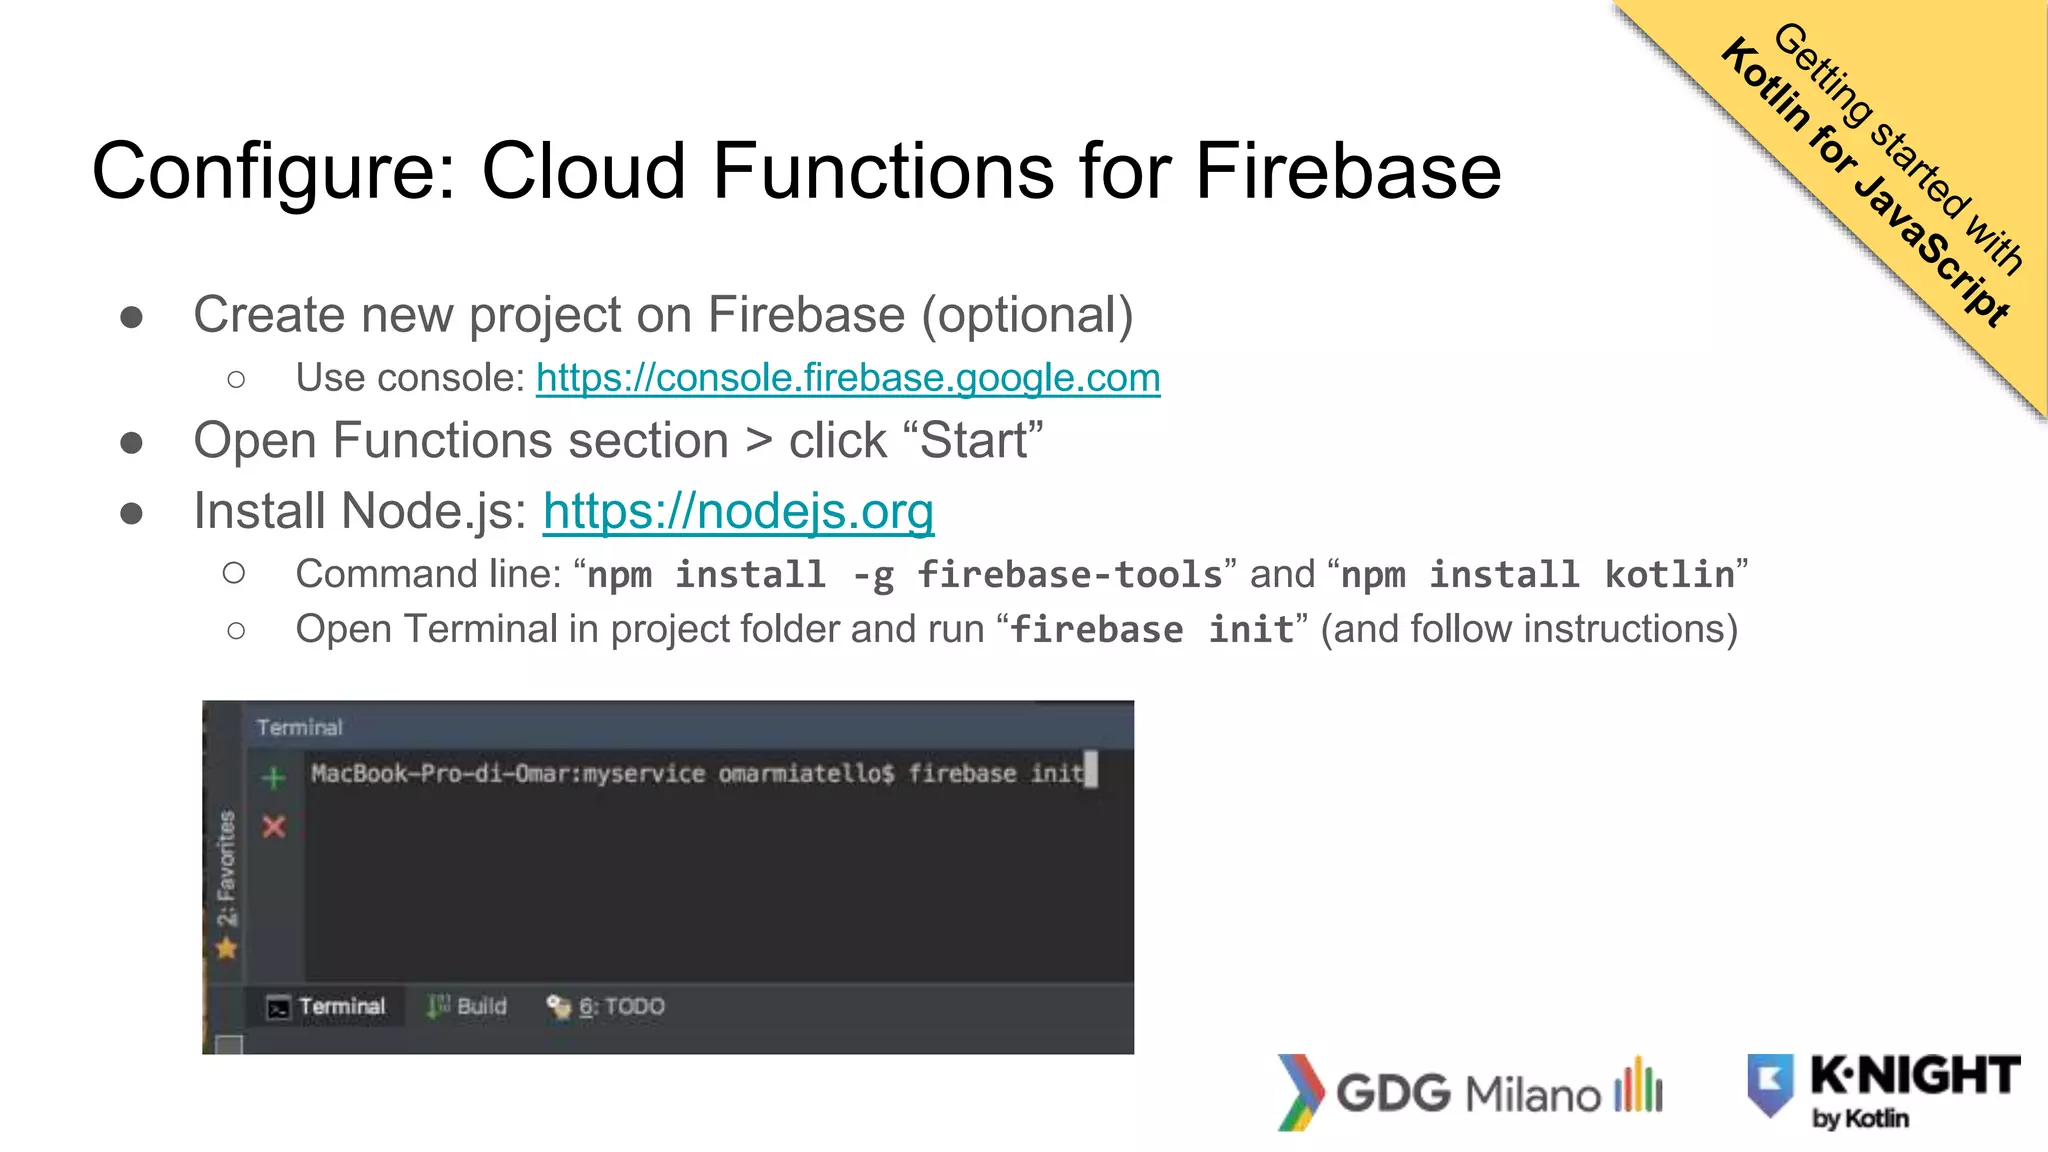
Task: Click the 'npm install -g firebase-tools' command text
Action: 905,575
